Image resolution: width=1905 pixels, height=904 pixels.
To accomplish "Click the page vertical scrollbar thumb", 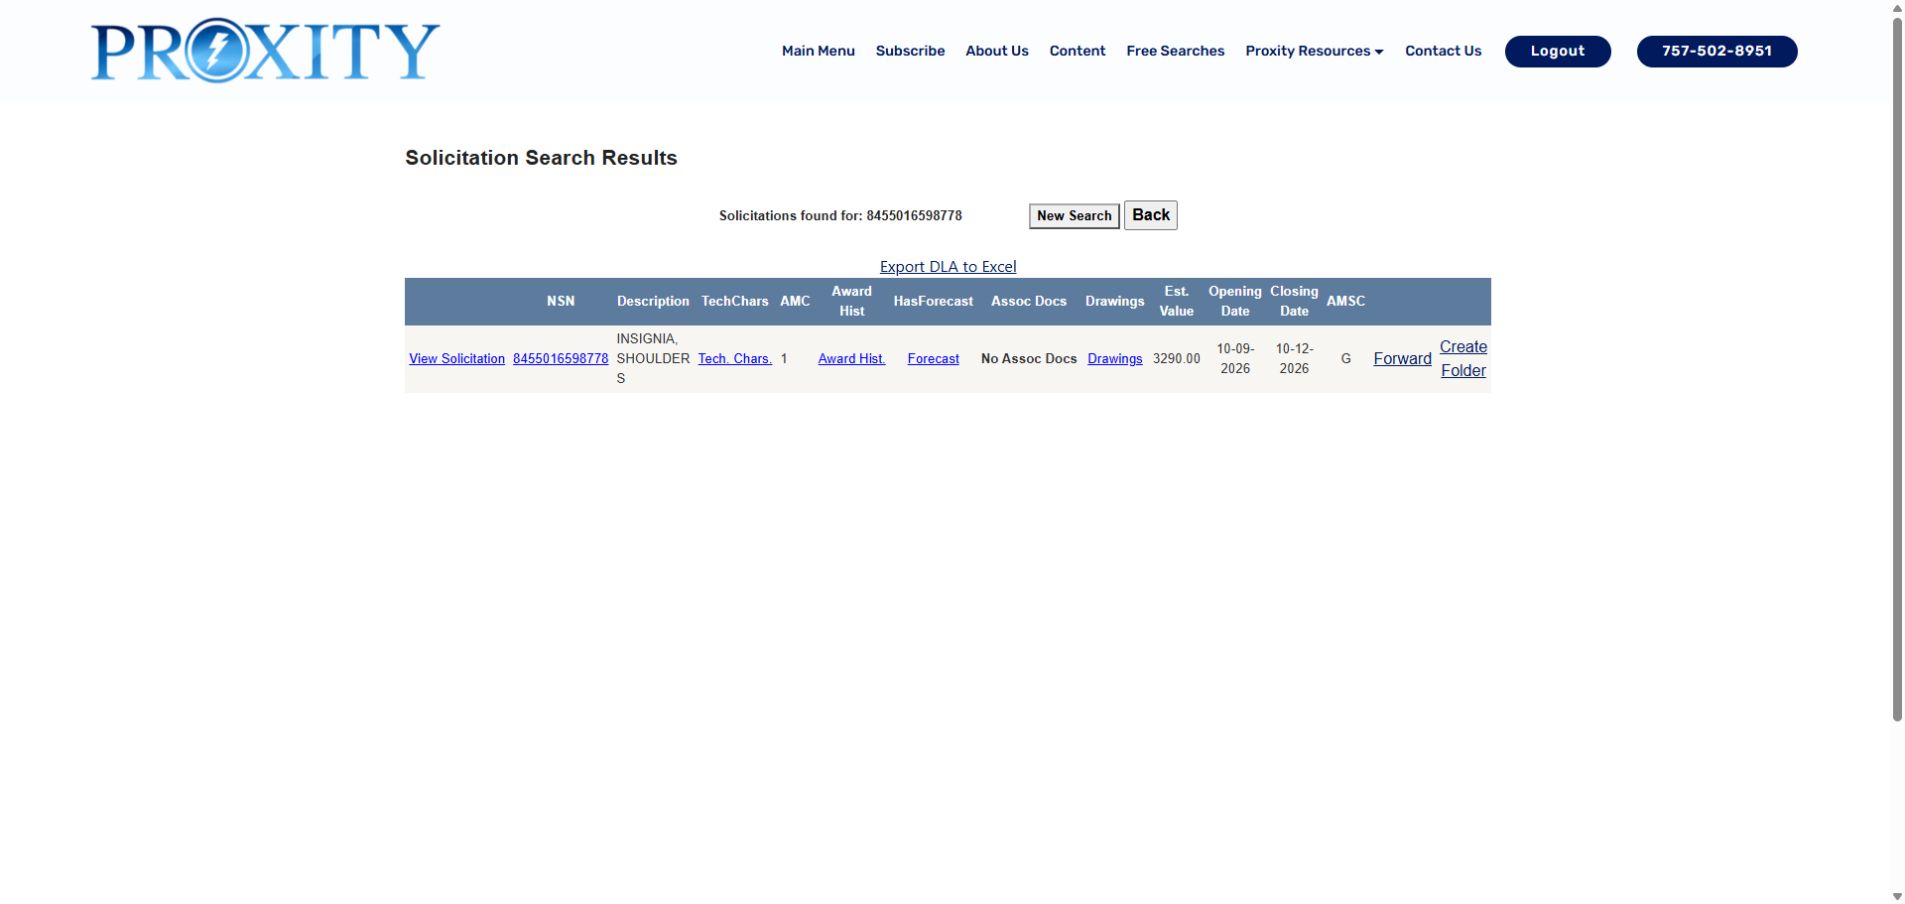I will [x=1897, y=370].
